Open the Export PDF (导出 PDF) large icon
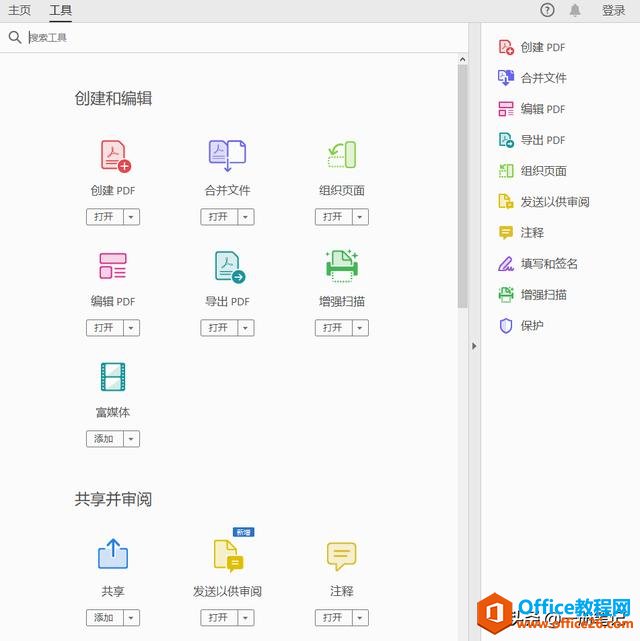Image resolution: width=640 pixels, height=641 pixels. [x=230, y=267]
